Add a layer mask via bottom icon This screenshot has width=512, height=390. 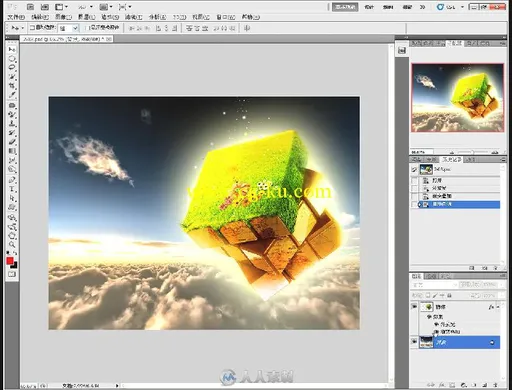tap(452, 385)
